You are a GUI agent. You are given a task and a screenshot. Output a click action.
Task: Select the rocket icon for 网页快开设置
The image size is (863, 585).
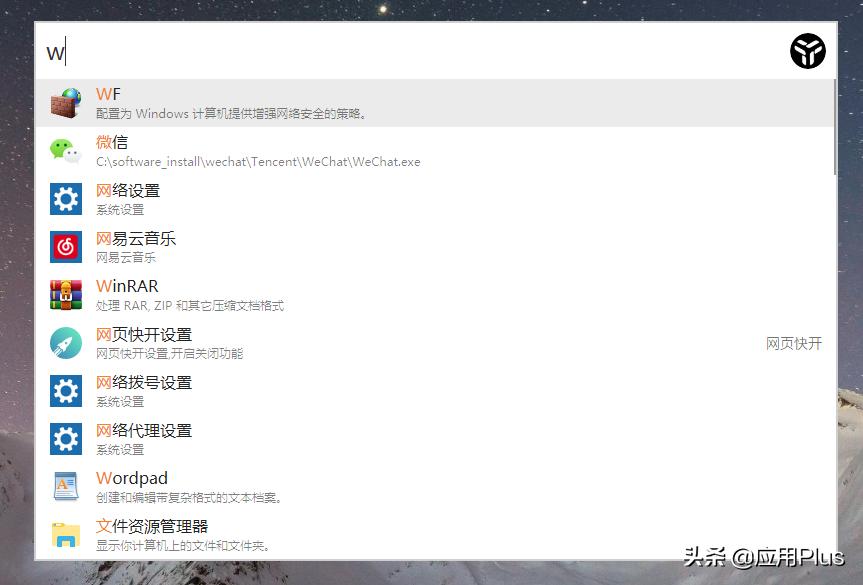pyautogui.click(x=65, y=342)
